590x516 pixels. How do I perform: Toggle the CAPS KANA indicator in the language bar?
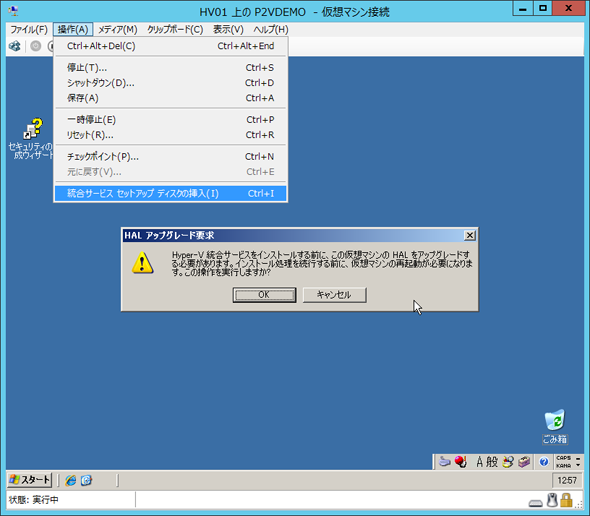pyautogui.click(x=564, y=462)
